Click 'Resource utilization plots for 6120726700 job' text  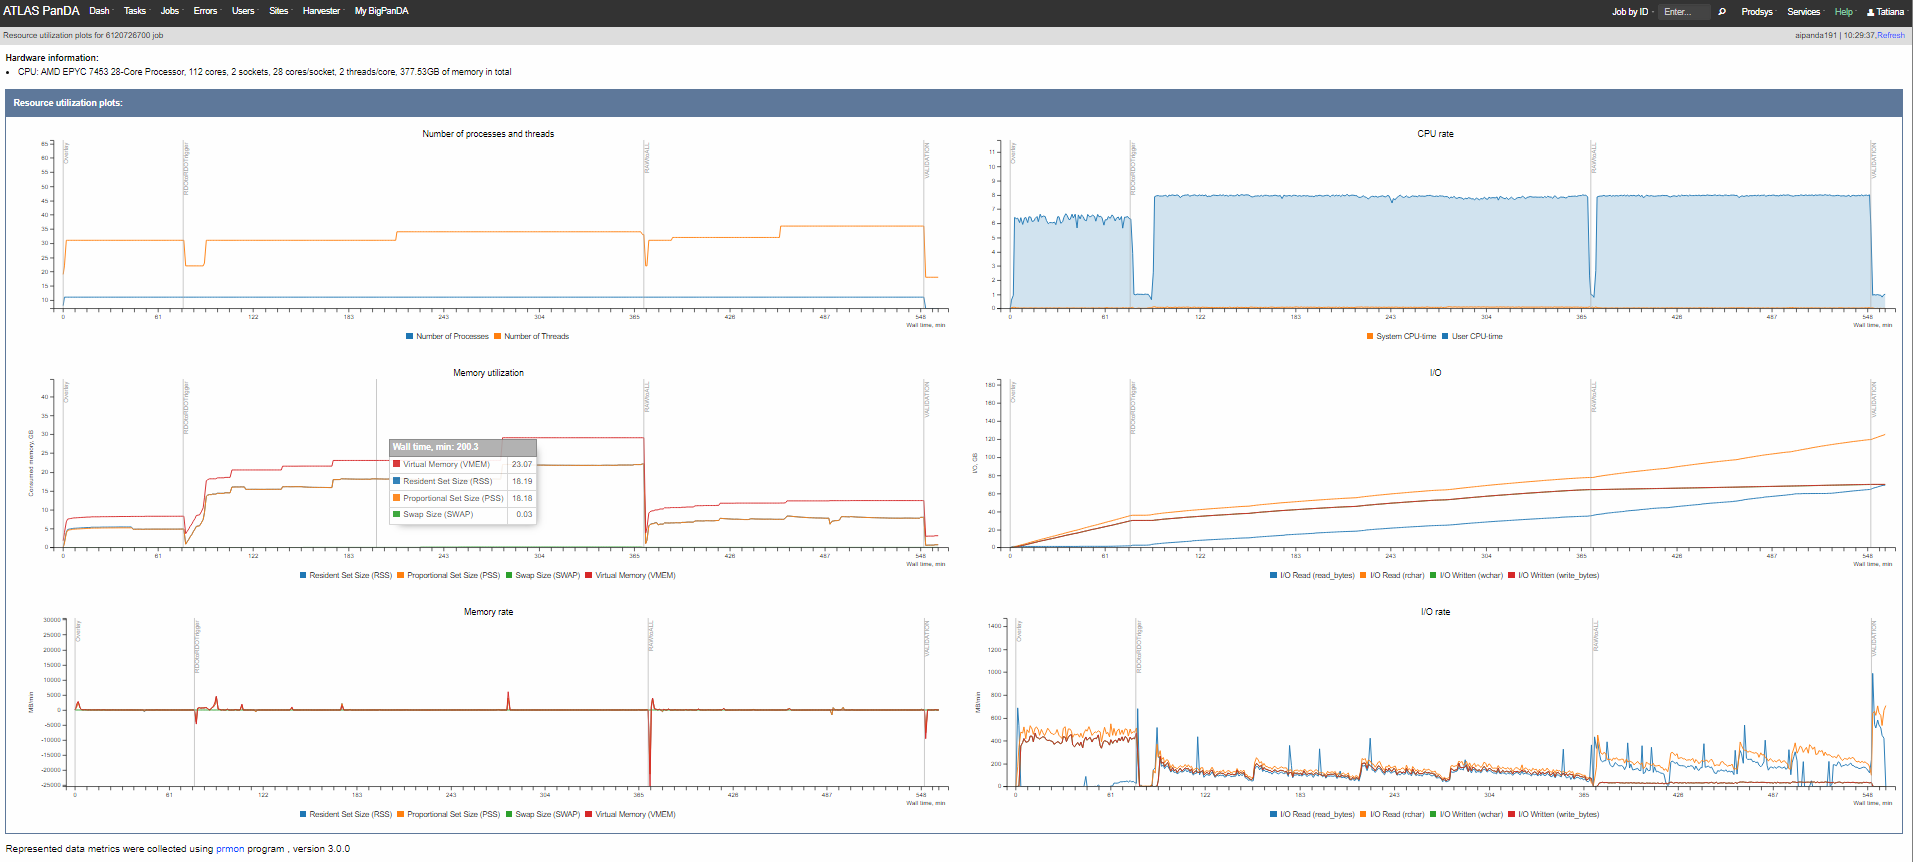[83, 35]
